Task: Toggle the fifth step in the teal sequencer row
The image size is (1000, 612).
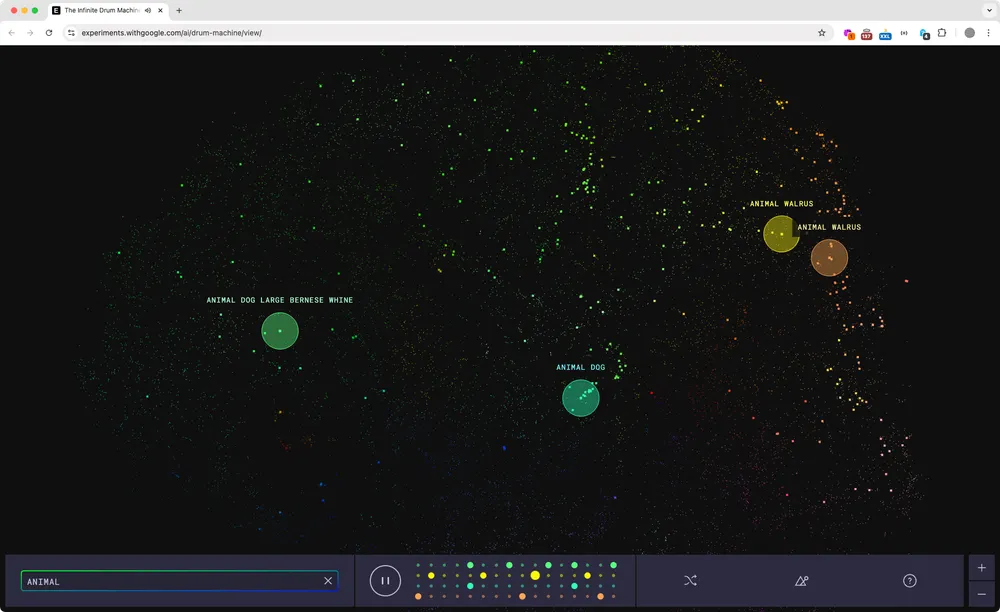Action: pos(470,586)
